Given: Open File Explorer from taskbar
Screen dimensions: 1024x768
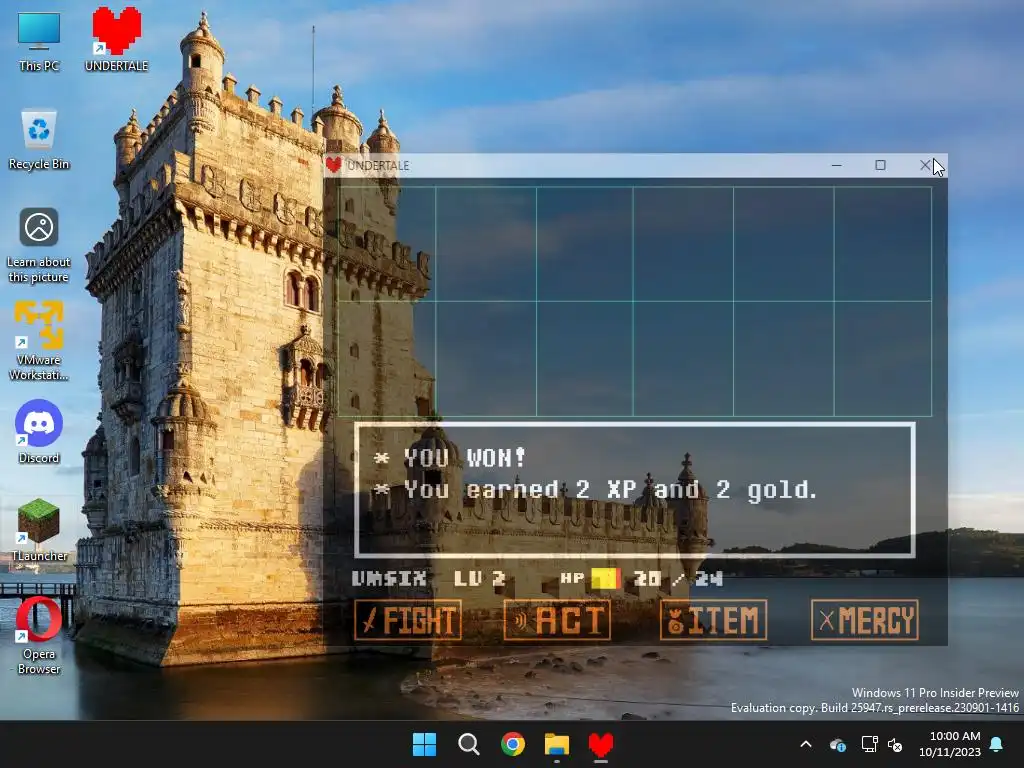Looking at the screenshot, I should [557, 744].
